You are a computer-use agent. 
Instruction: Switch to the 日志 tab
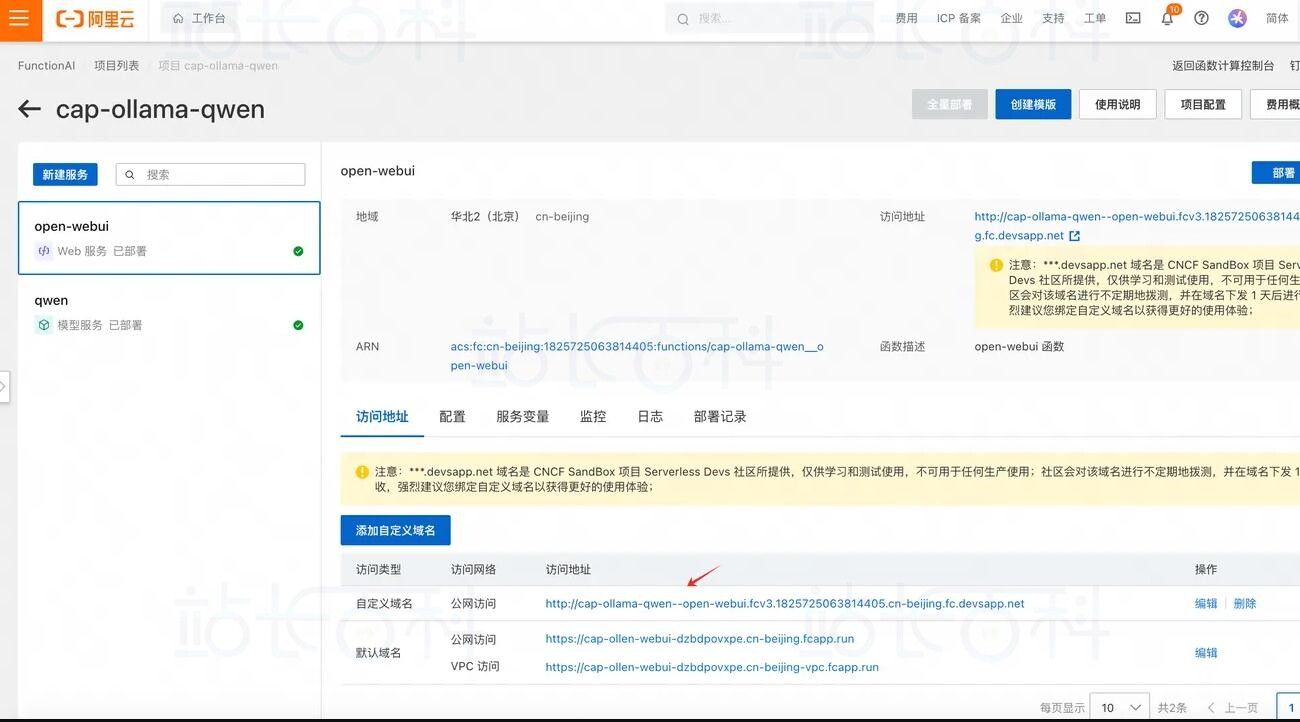point(650,416)
